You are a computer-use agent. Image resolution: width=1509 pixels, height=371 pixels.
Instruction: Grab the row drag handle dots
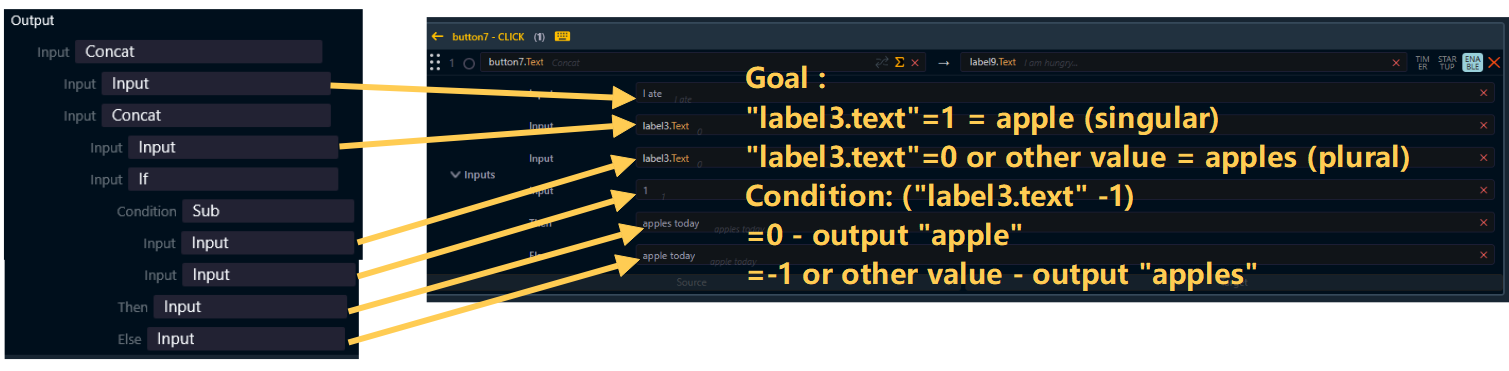(x=435, y=62)
